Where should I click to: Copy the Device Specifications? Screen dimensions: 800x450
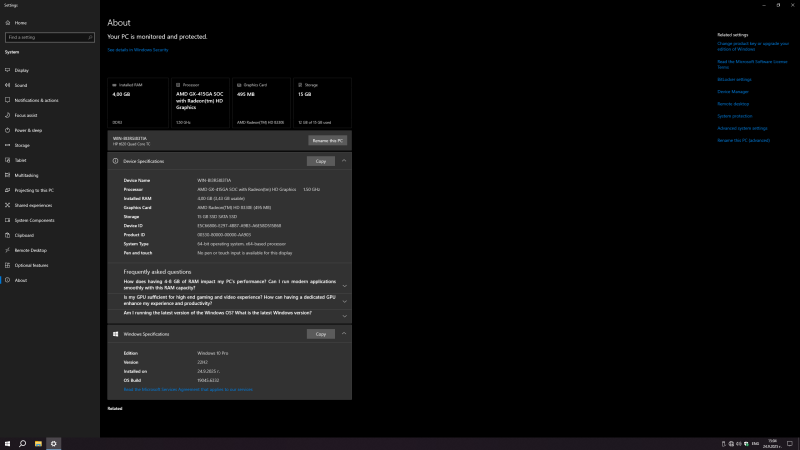[320, 160]
